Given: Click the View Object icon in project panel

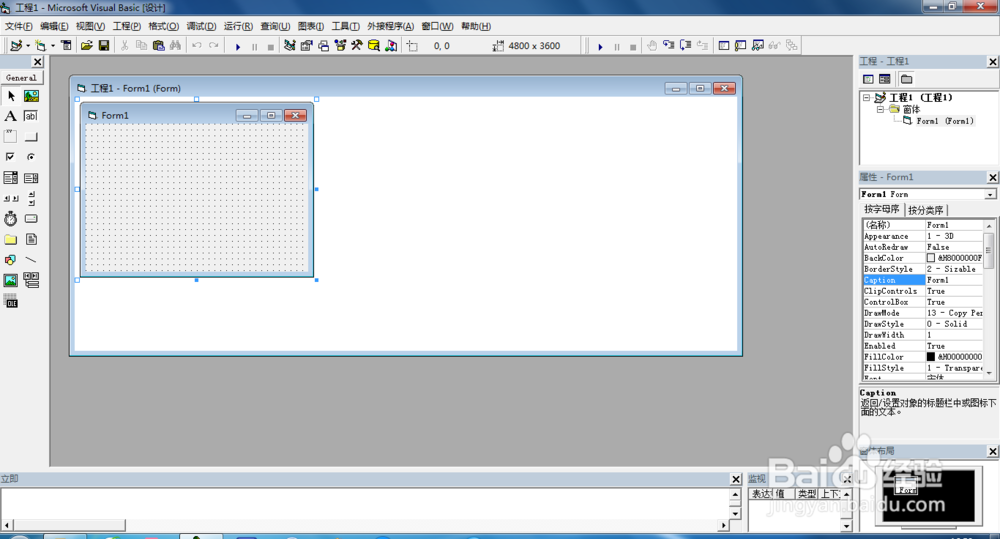Looking at the screenshot, I should click(x=885, y=79).
